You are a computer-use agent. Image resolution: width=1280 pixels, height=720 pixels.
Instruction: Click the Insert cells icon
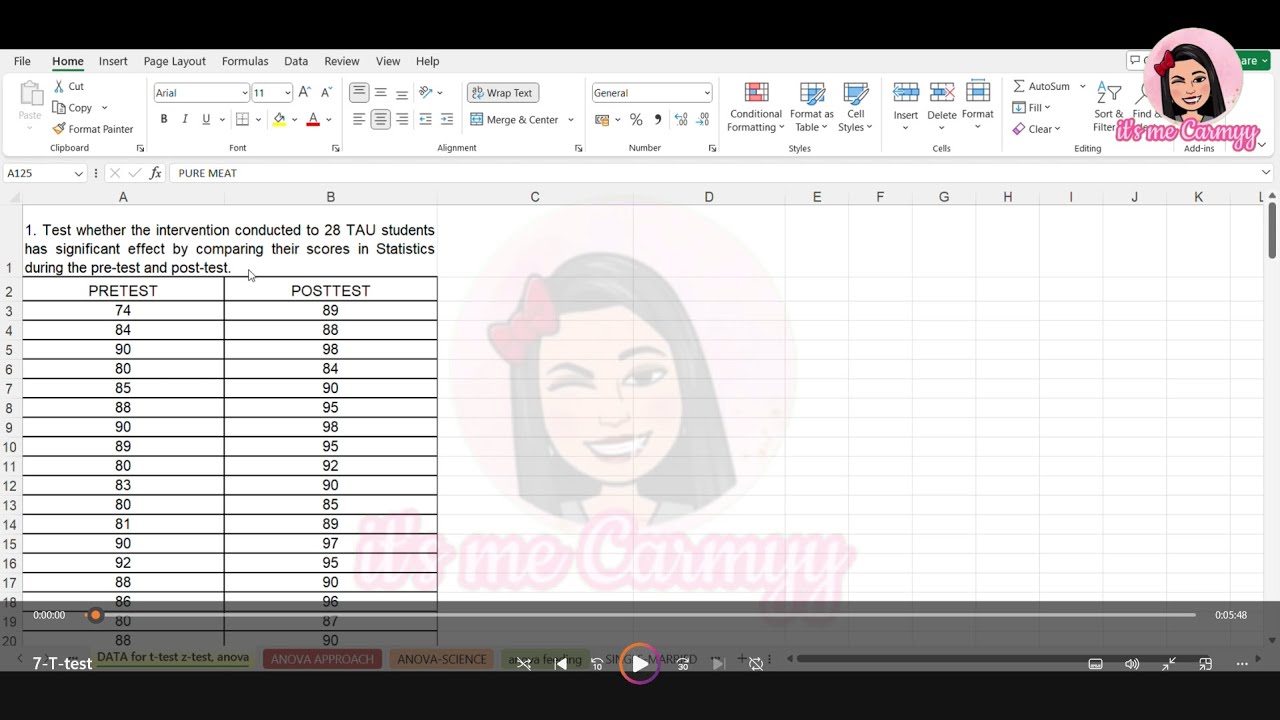pos(906,92)
